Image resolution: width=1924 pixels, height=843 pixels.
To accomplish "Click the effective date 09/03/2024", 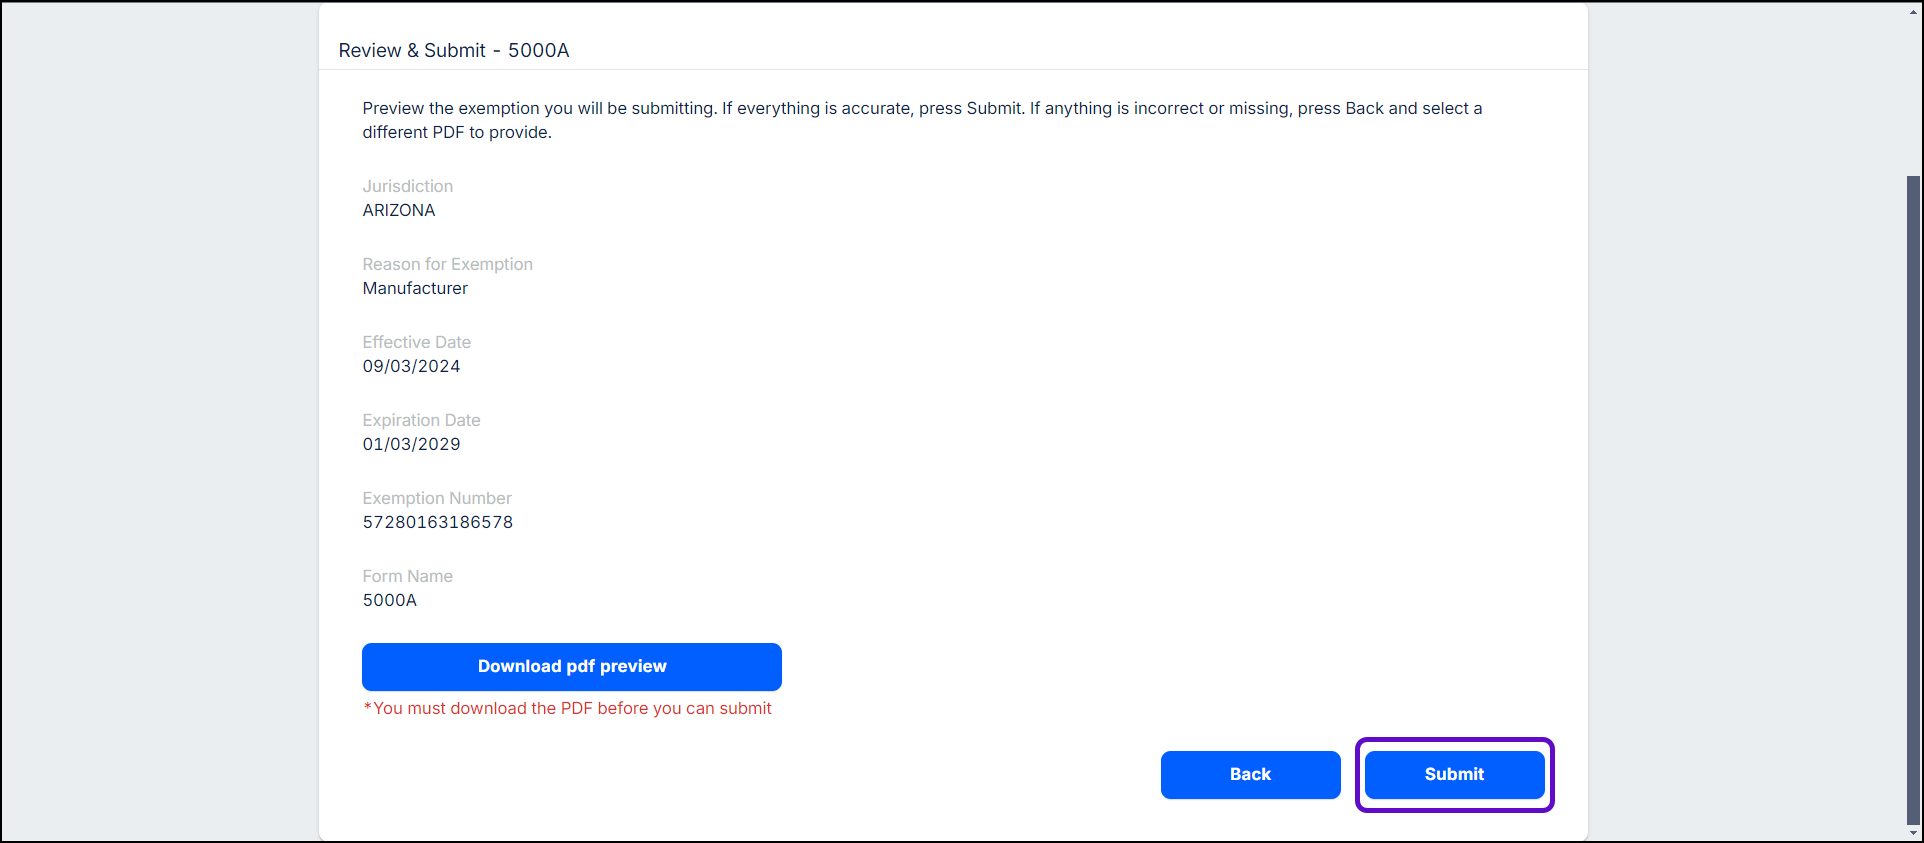I will (x=411, y=367).
